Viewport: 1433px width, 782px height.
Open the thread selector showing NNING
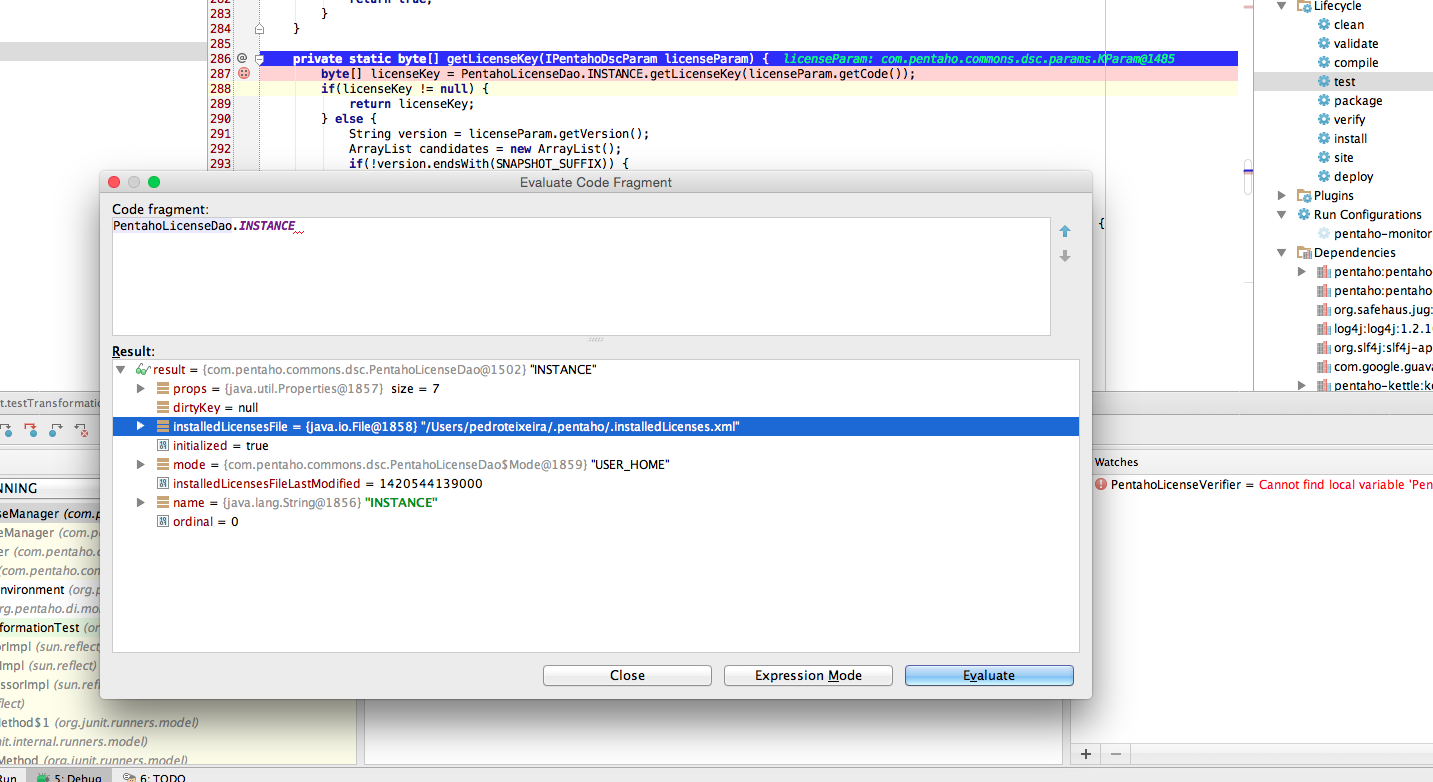coord(50,489)
